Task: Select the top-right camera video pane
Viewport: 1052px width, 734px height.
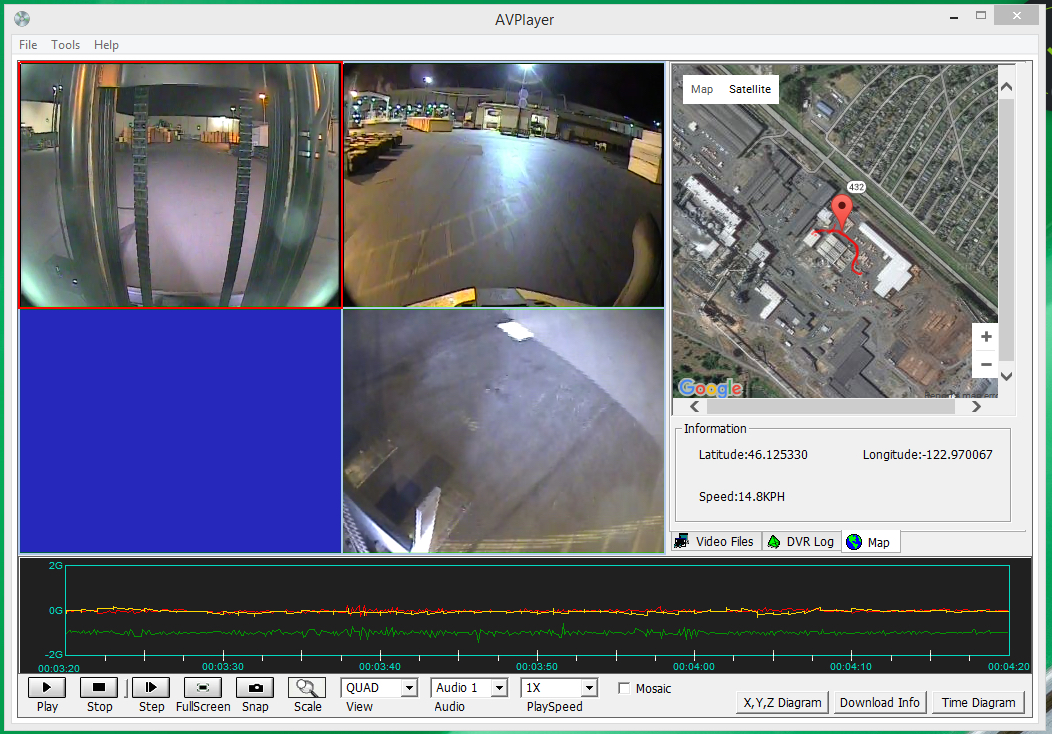Action: [503, 185]
